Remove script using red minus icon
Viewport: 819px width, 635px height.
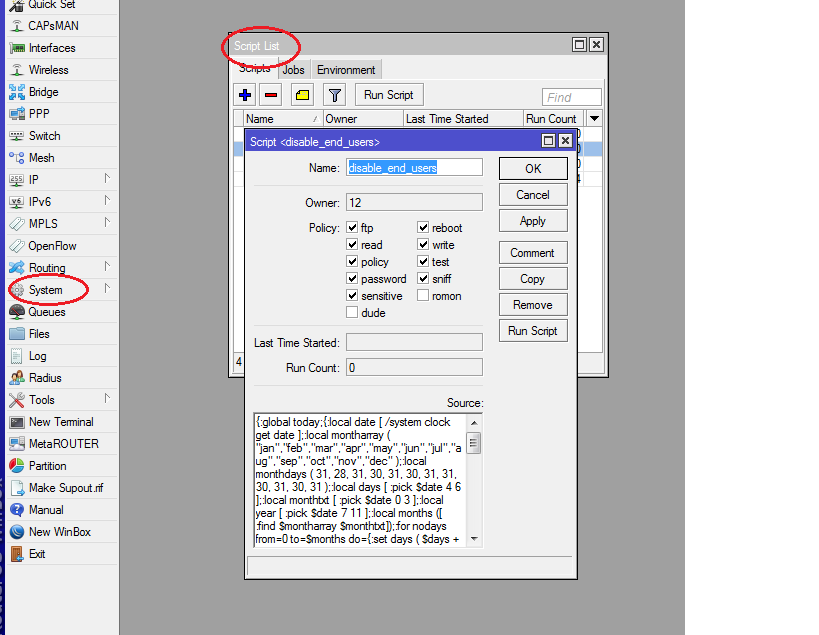coord(271,95)
